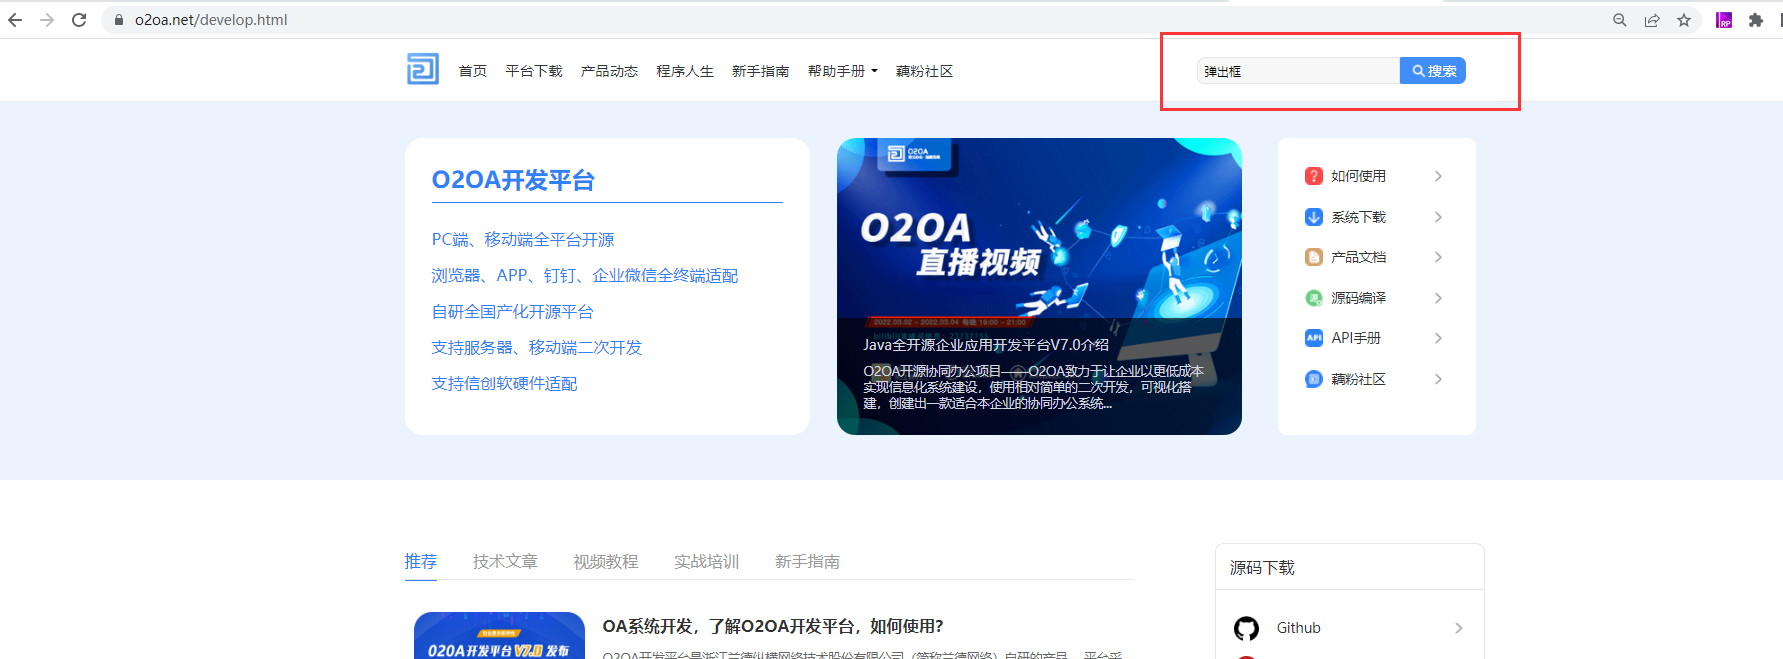1783x659 pixels.
Task: Click the O2OA logo in the header
Action: tap(423, 69)
